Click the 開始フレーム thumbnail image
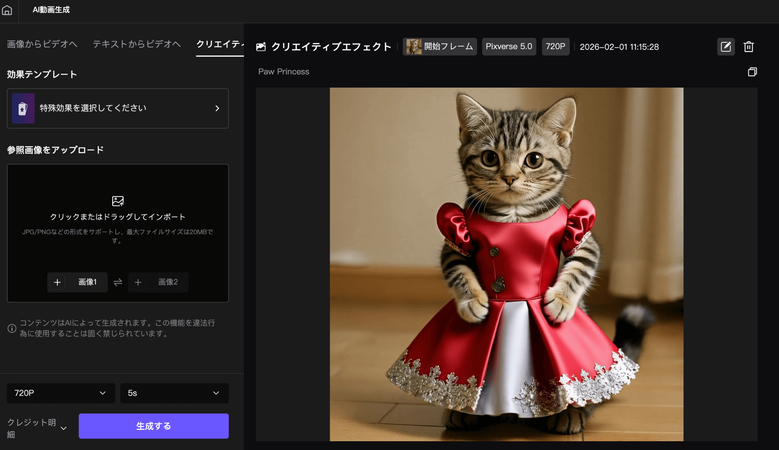The image size is (779, 450). 413,47
